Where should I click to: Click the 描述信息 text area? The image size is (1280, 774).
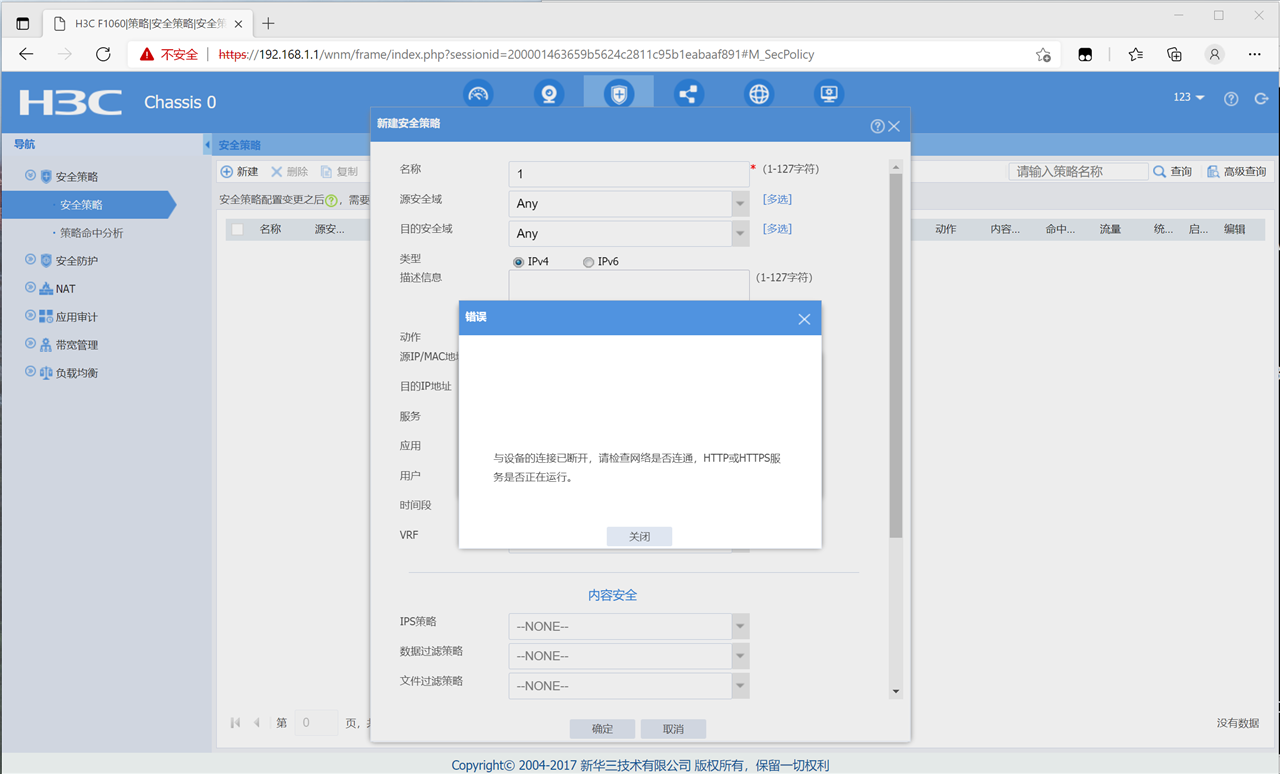629,285
